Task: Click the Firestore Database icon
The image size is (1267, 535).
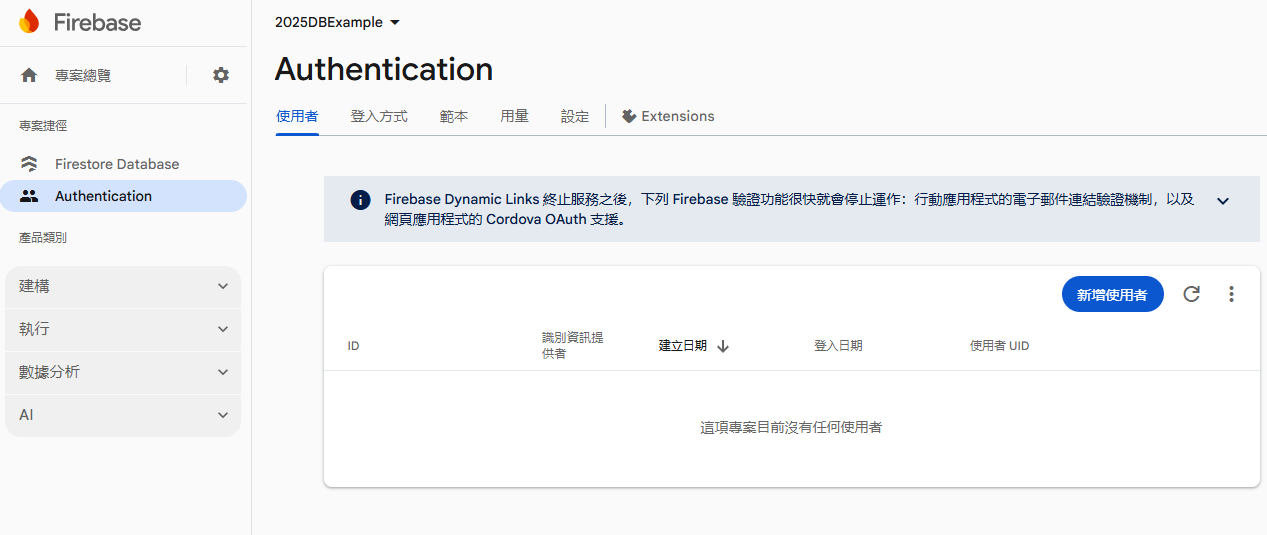Action: (29, 164)
